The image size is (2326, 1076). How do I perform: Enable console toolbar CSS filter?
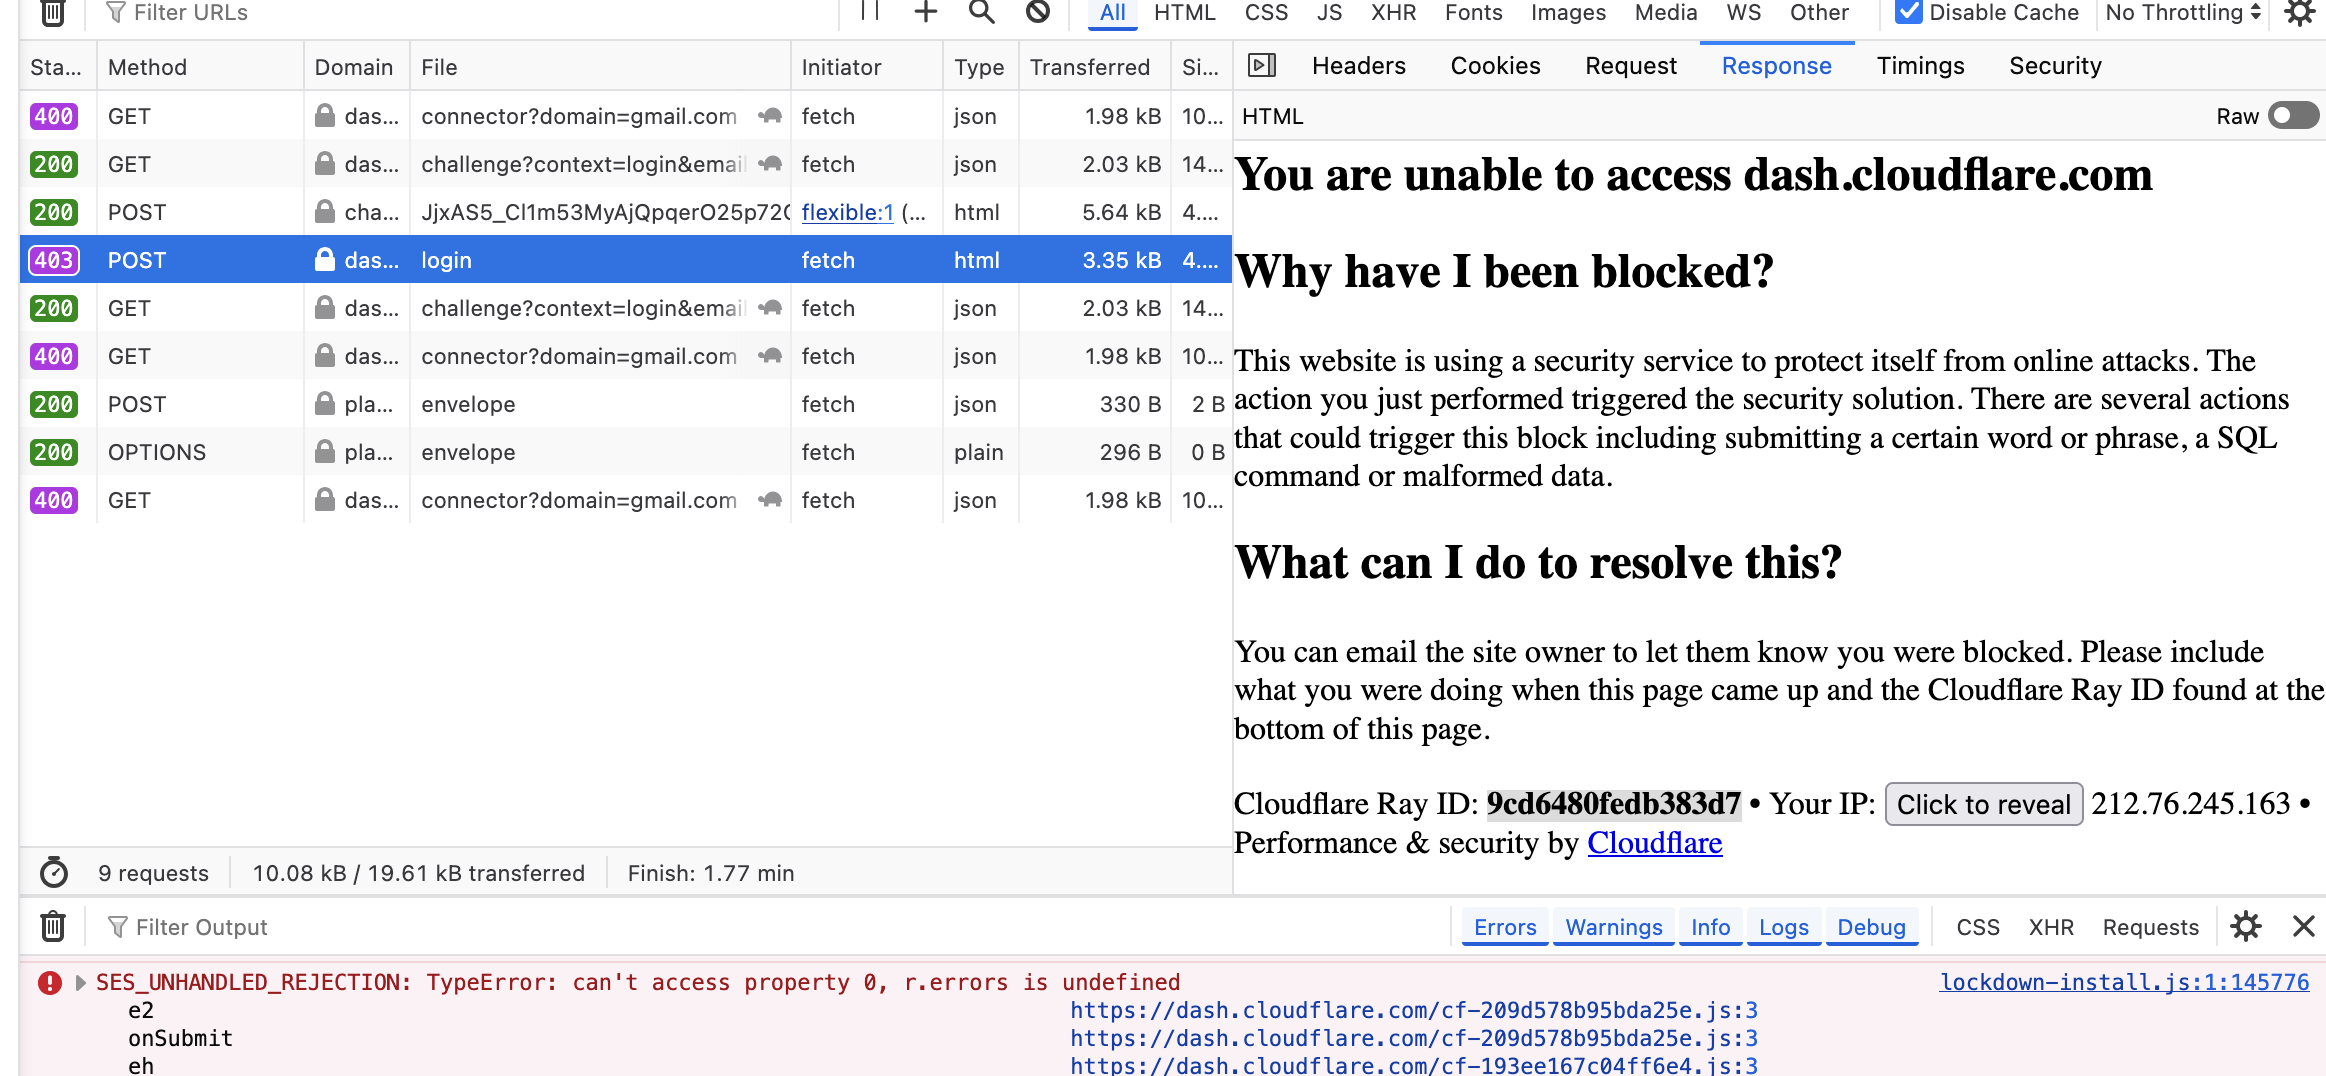pos(1978,927)
